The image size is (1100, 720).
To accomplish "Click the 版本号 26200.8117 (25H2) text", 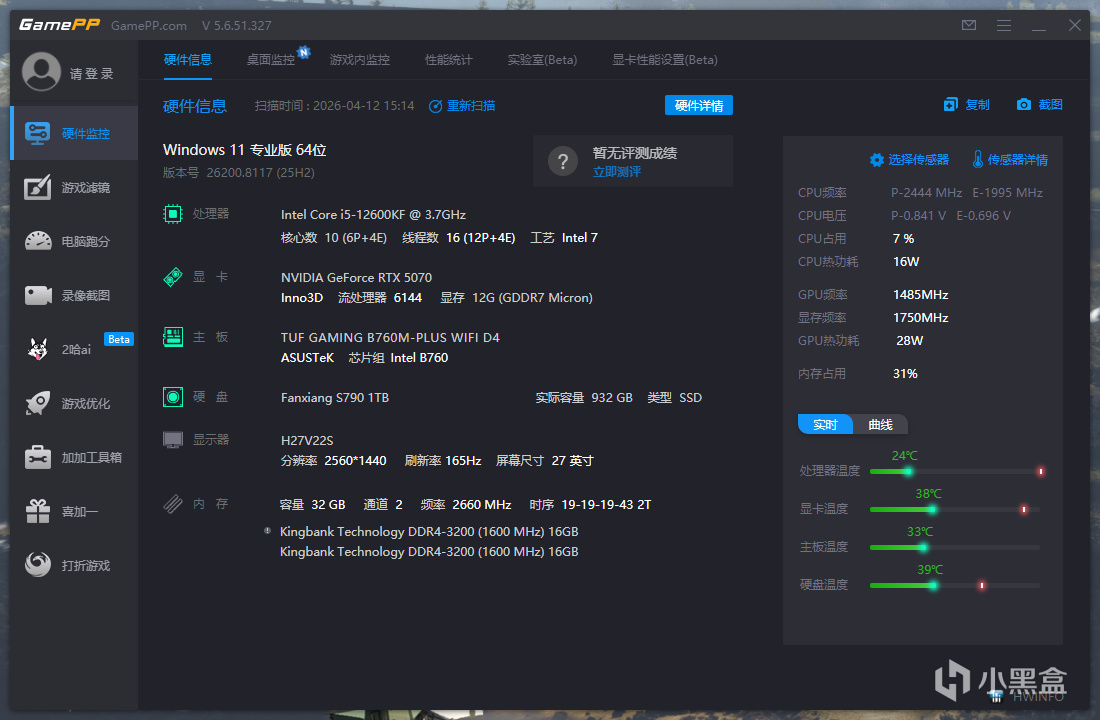I will click(x=239, y=173).
